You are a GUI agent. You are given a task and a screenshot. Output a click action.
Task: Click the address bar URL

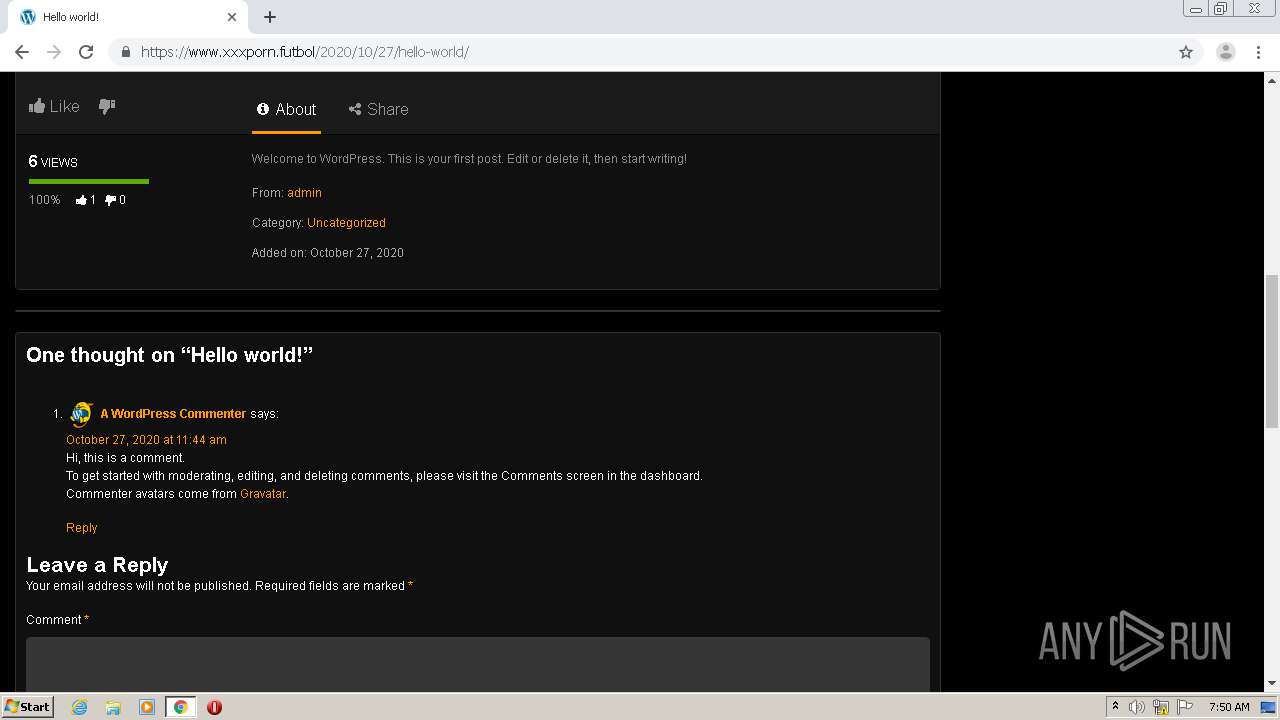coord(305,52)
